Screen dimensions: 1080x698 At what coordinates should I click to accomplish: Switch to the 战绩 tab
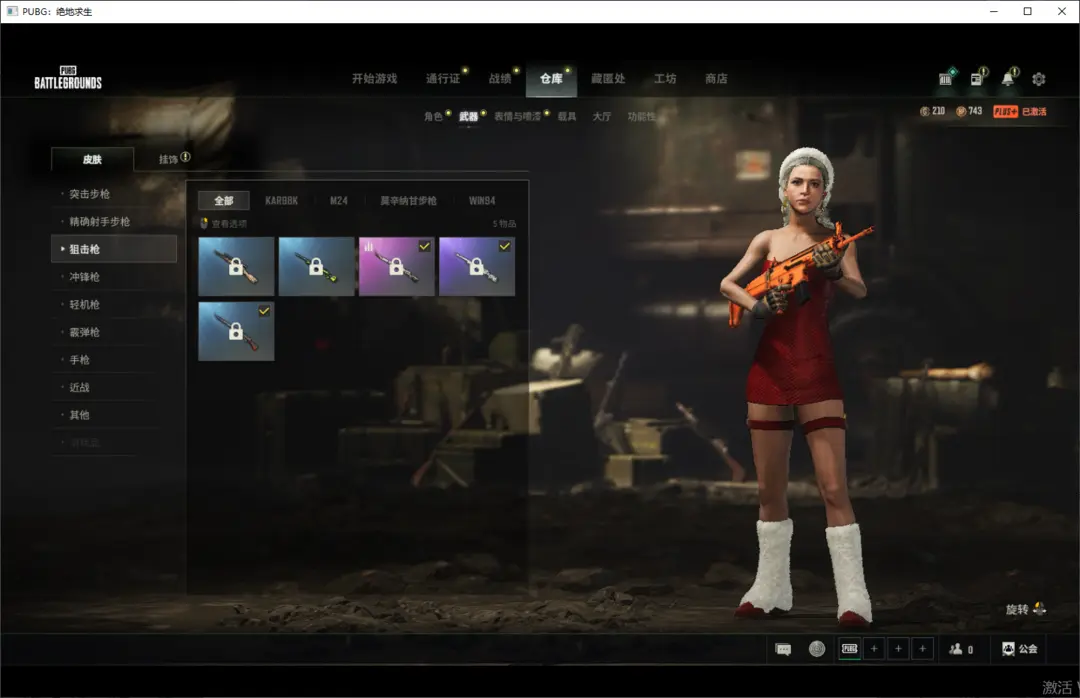click(x=500, y=79)
